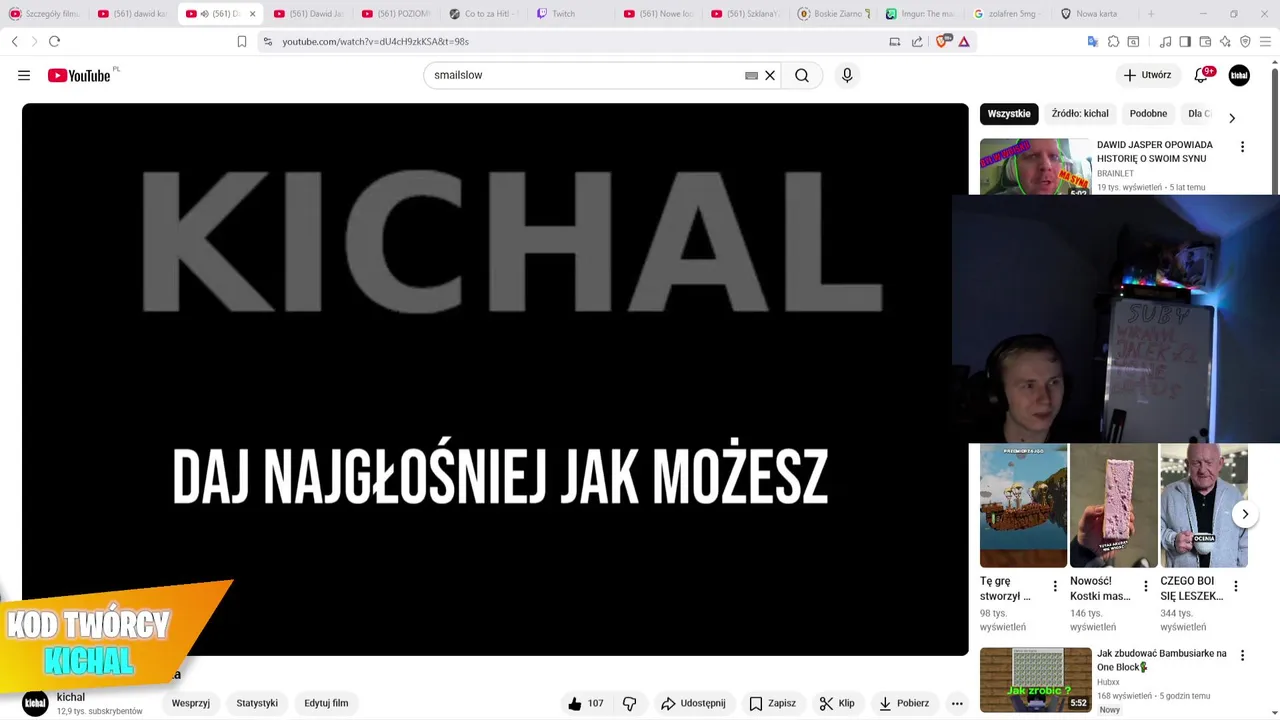
Task: Open Dawid Jasper video thumbnail
Action: click(1036, 166)
